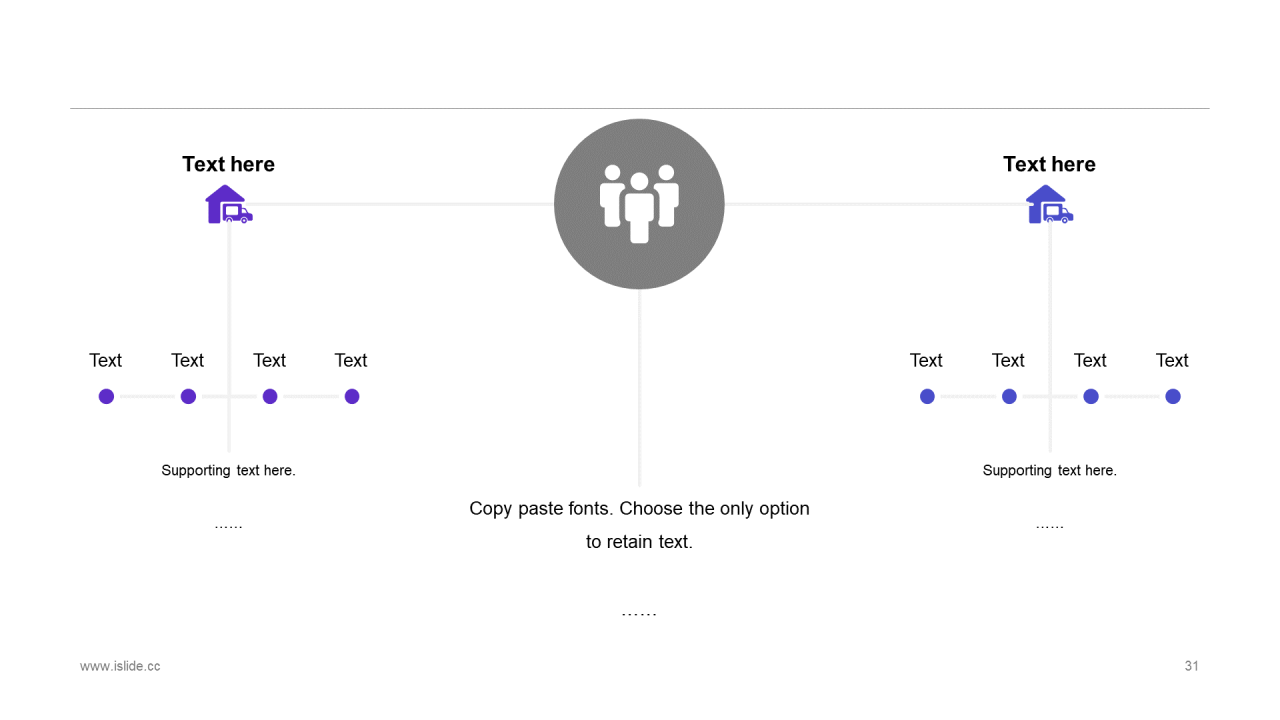This screenshot has height=720, width=1280.
Task: Click the slide number 31
Action: 1191,666
